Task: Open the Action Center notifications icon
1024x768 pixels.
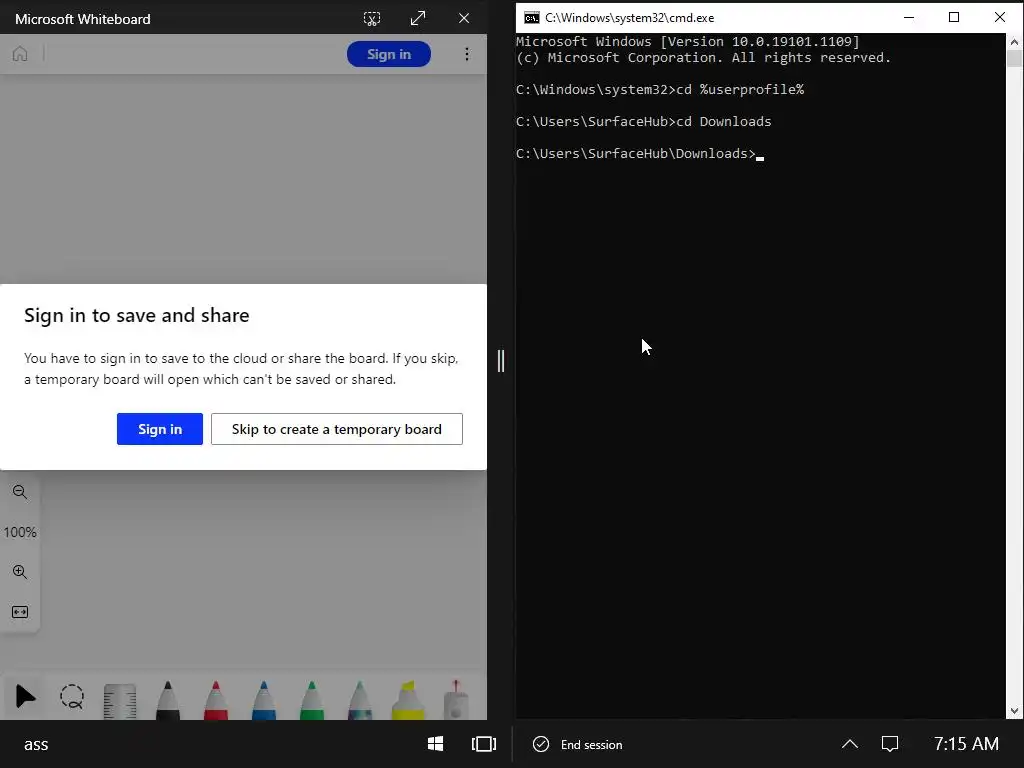Action: (x=890, y=744)
